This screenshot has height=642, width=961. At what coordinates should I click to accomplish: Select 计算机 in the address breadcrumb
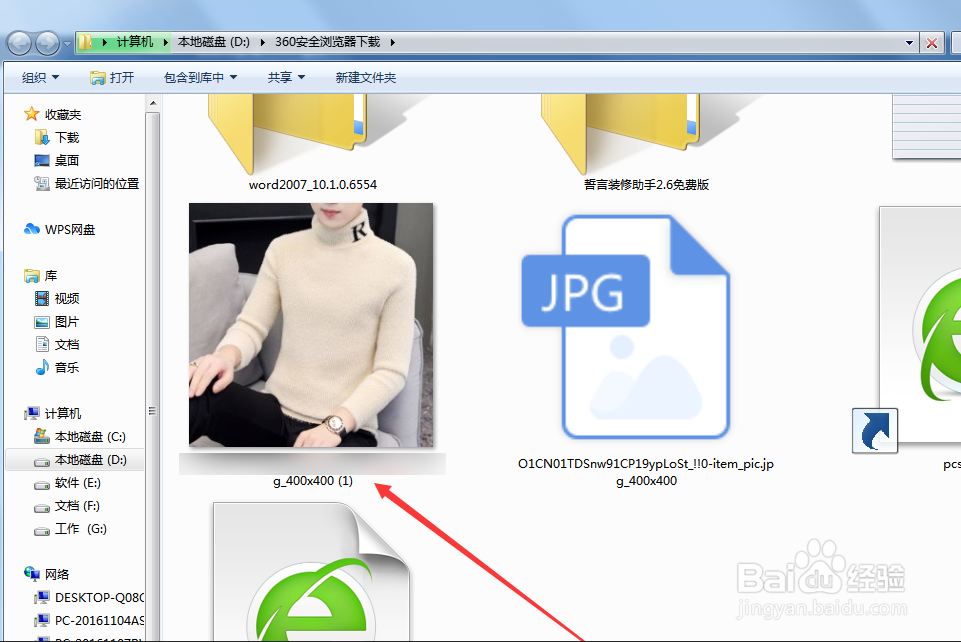[x=135, y=42]
